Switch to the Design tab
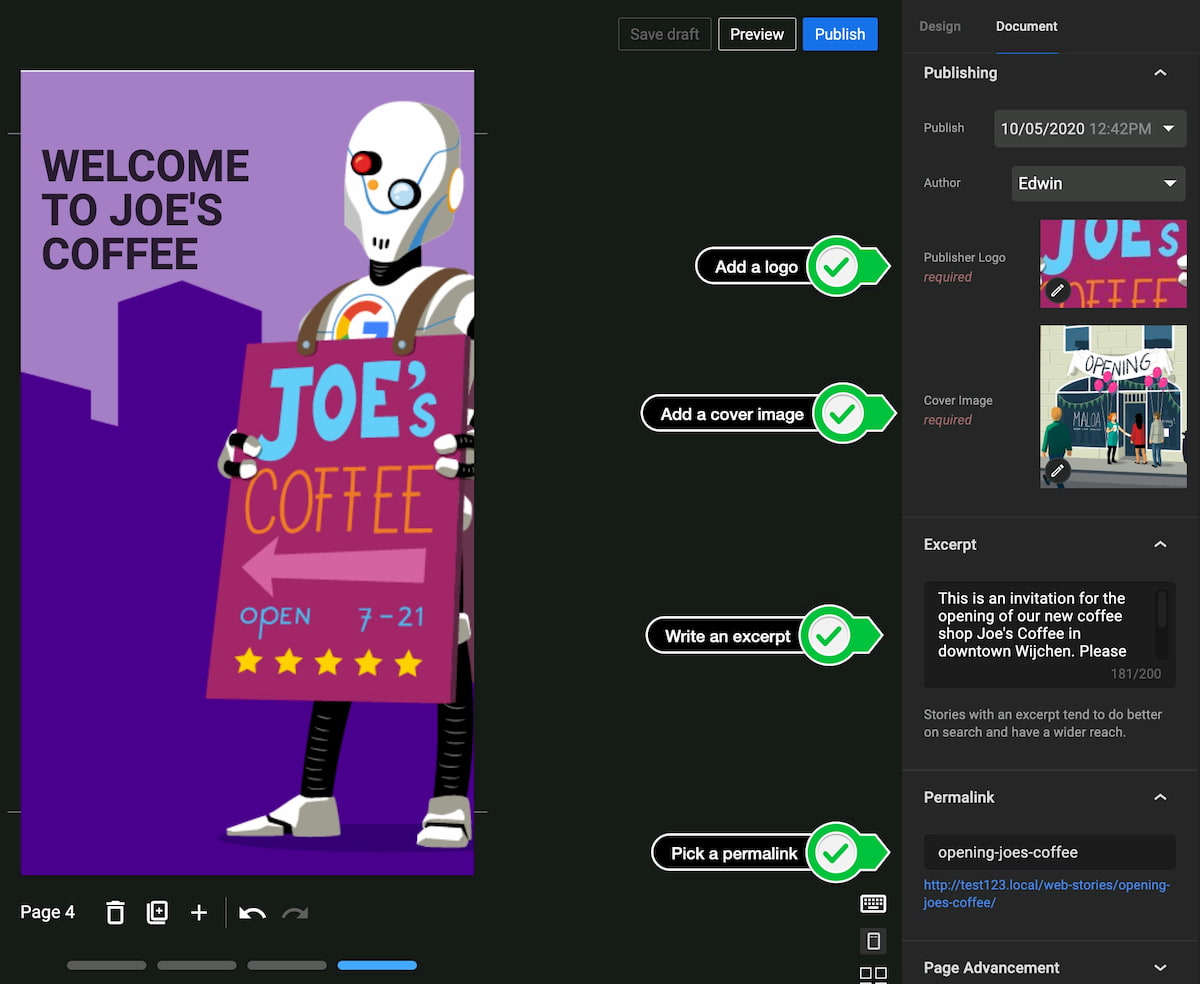 pyautogui.click(x=940, y=27)
